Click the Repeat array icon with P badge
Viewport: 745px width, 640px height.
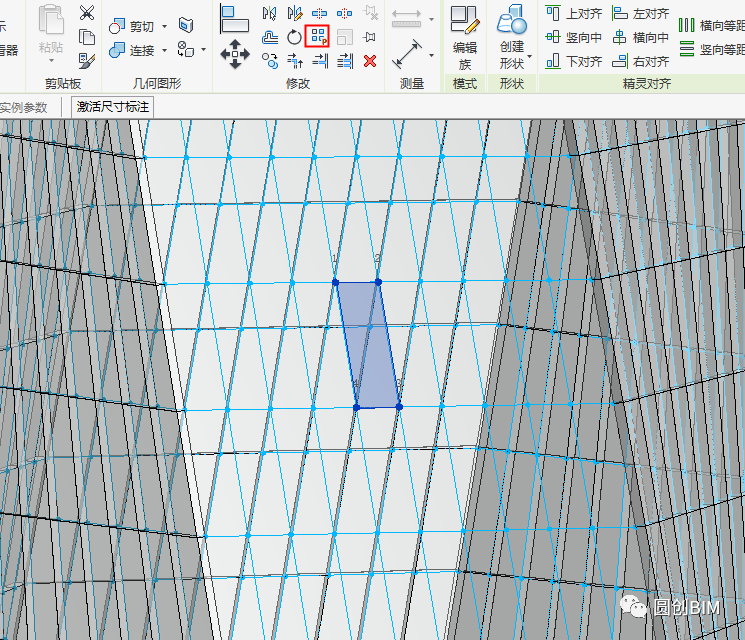tap(317, 37)
